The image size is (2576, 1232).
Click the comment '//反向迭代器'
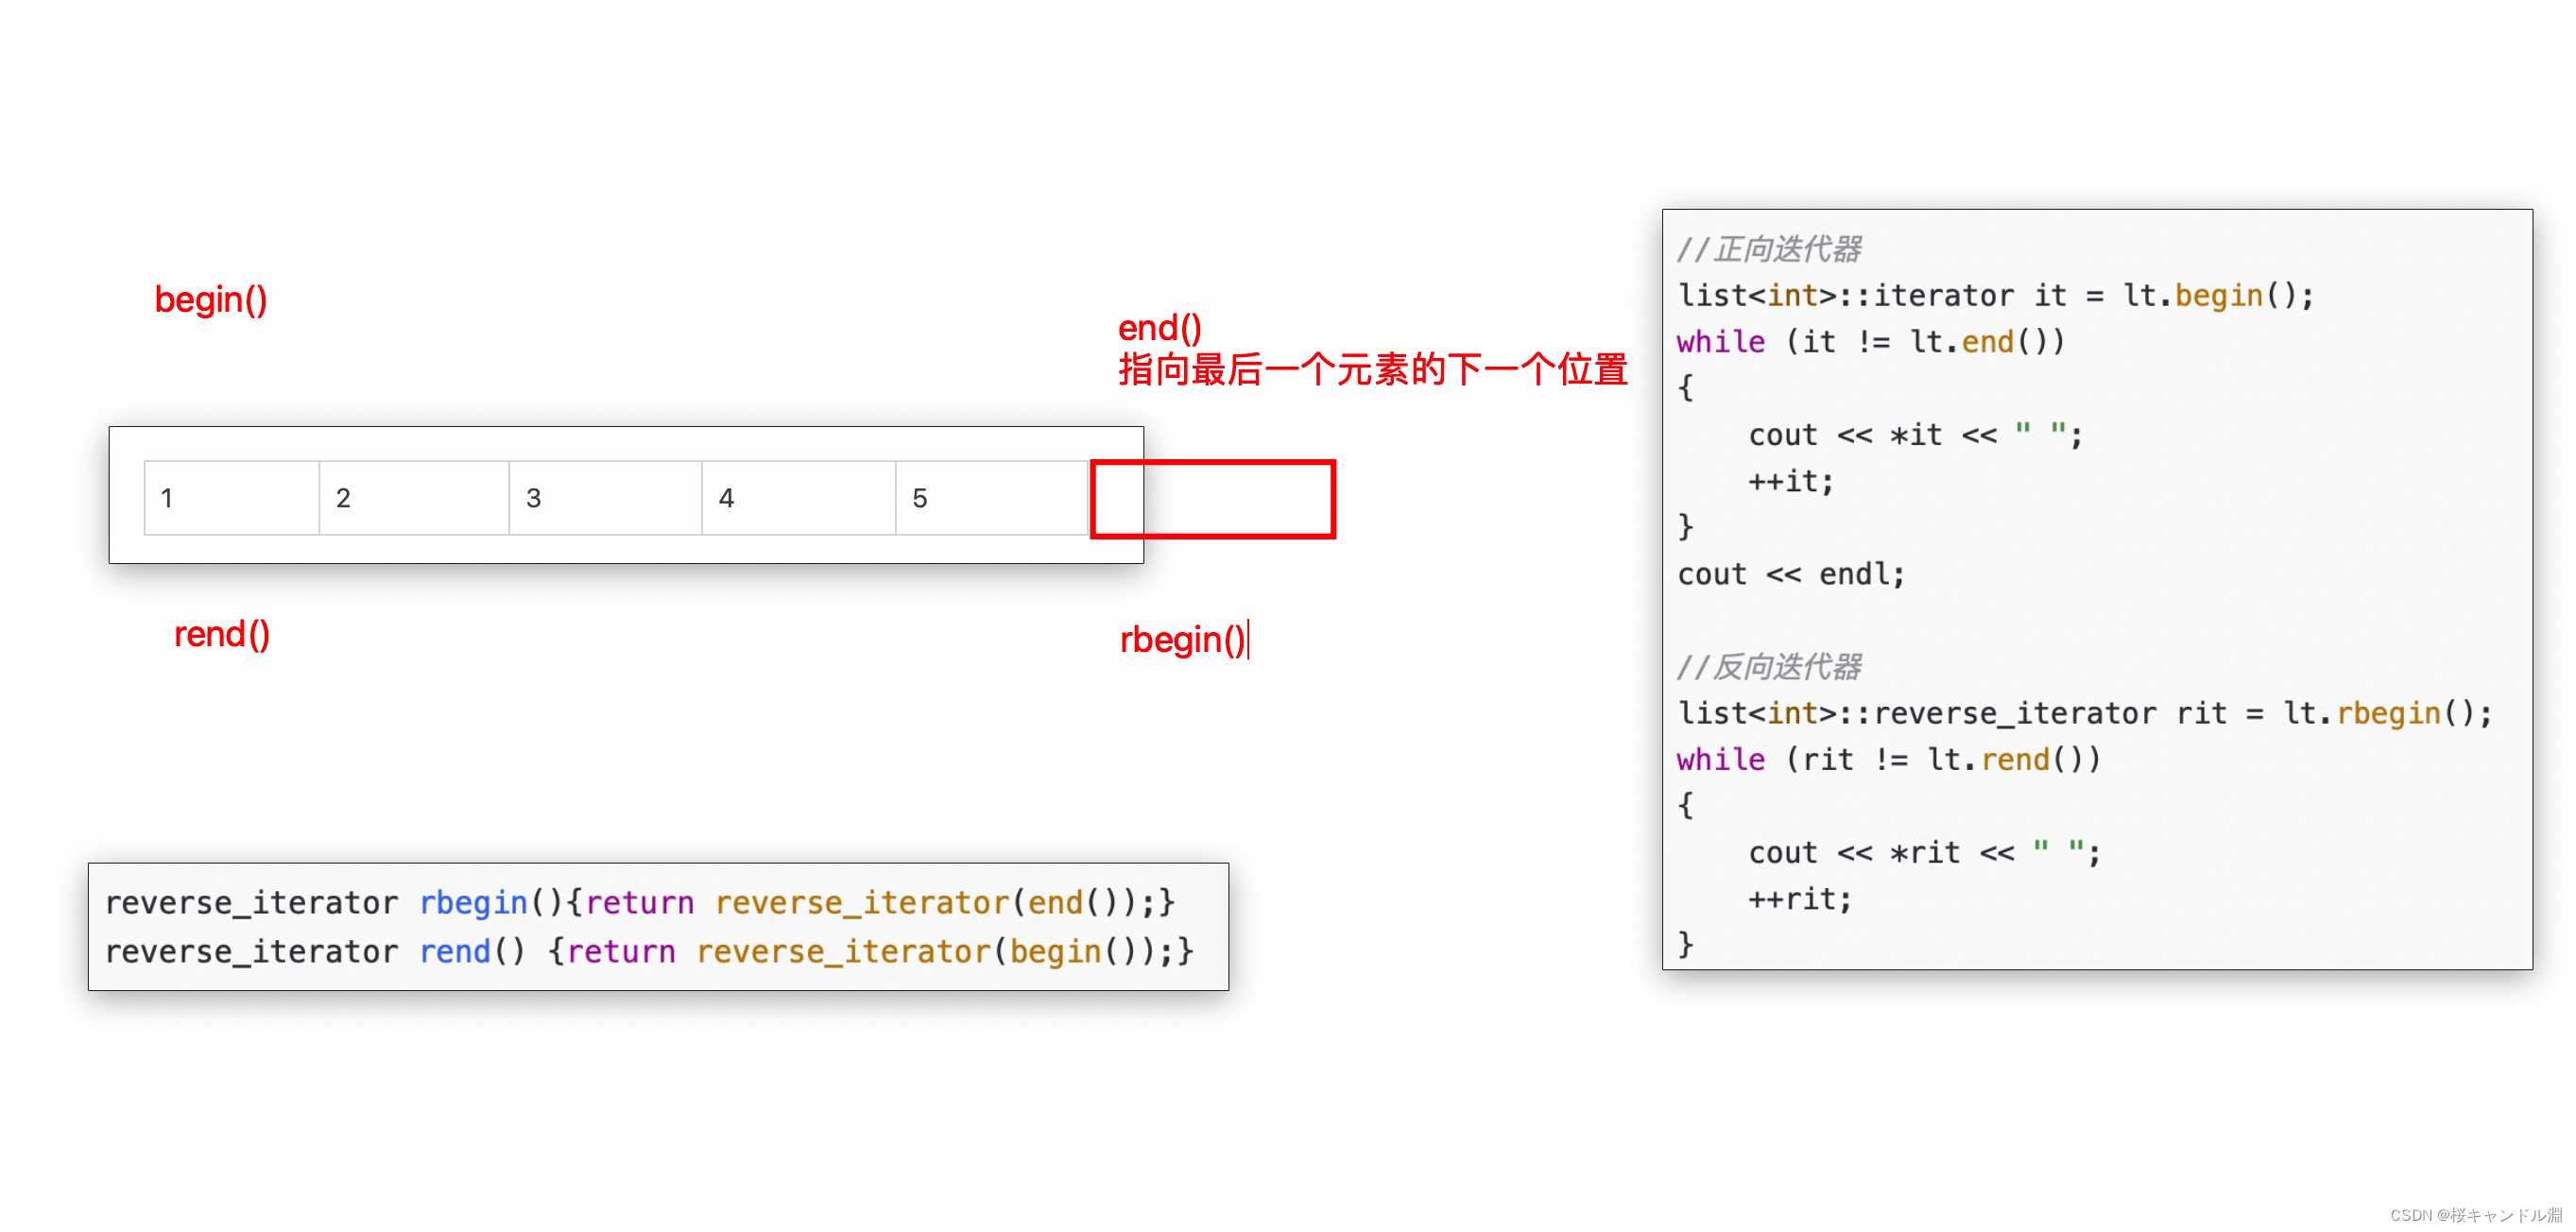point(1769,667)
